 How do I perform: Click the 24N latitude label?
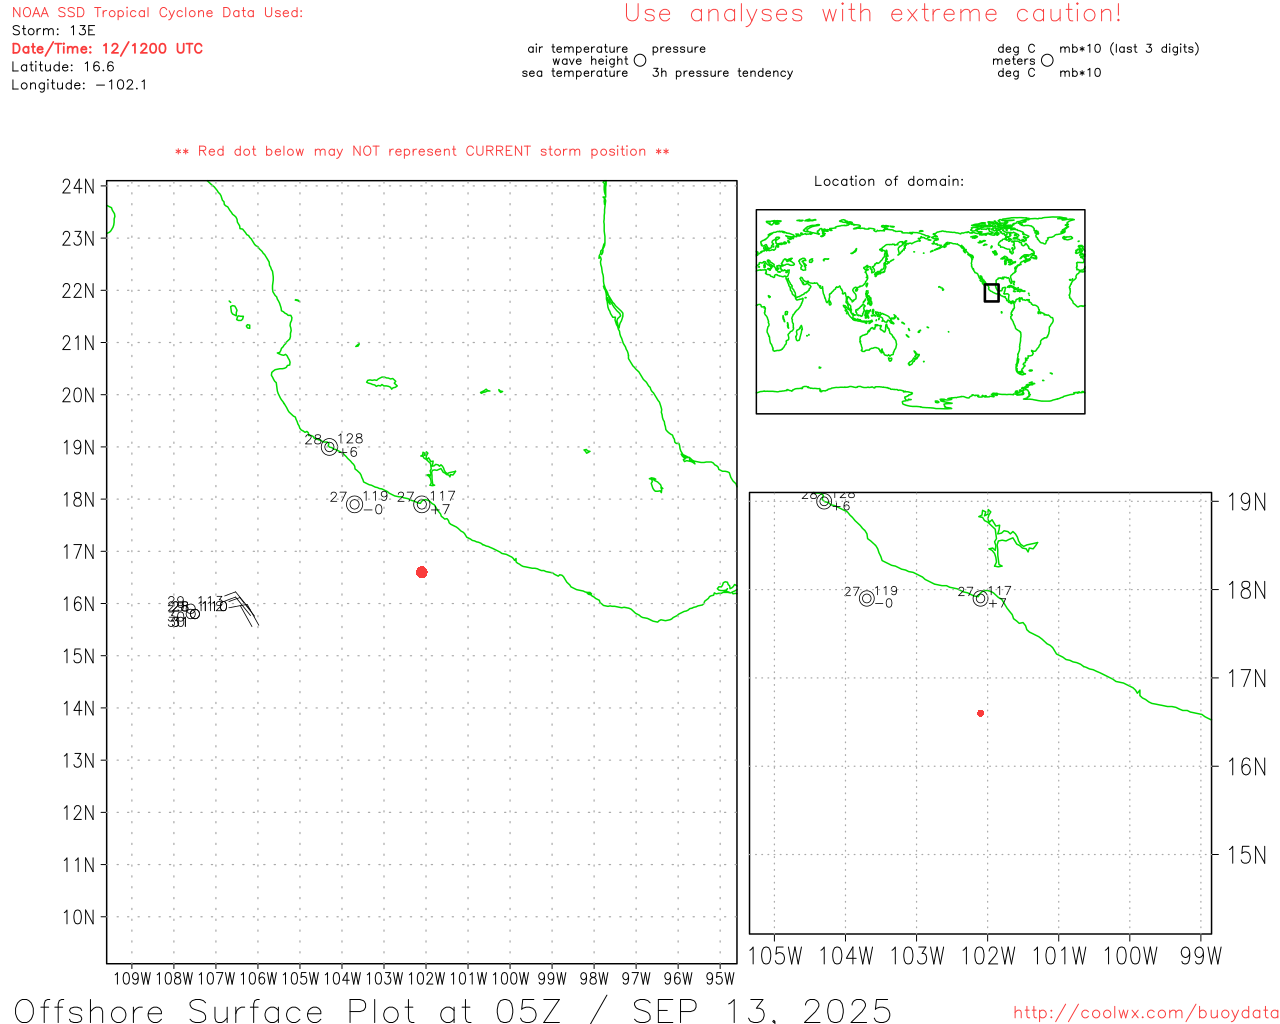78,187
